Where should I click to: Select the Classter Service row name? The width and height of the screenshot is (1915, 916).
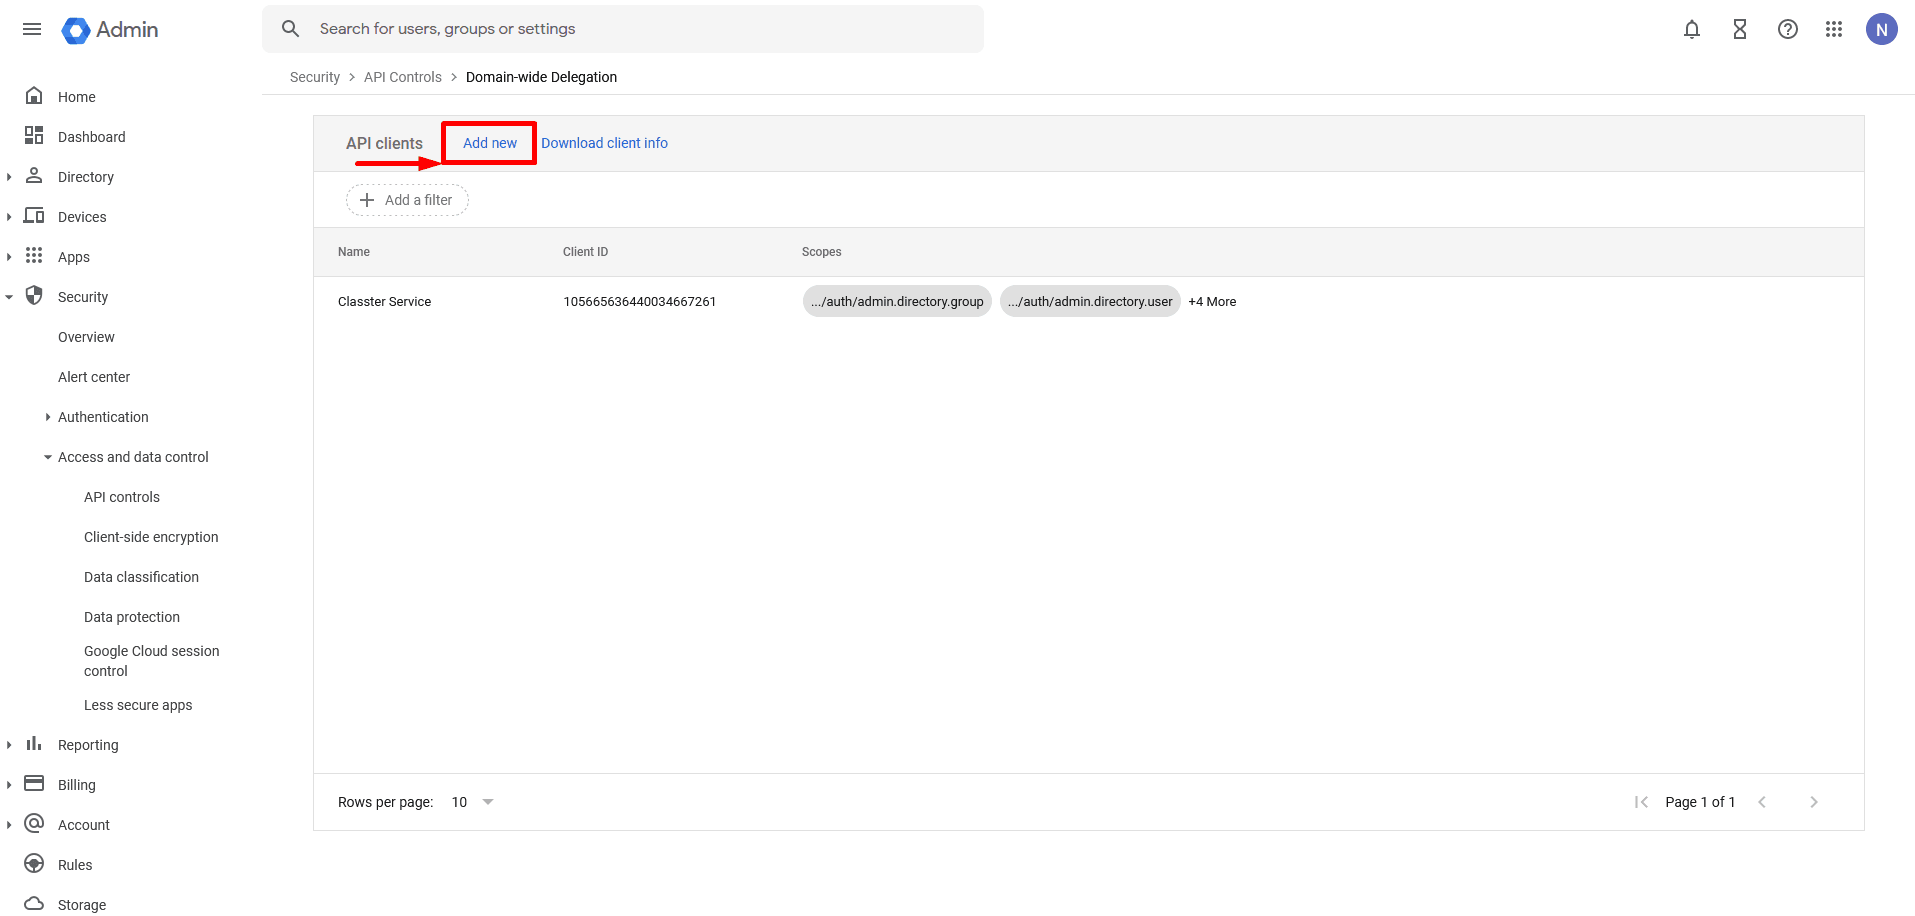pos(384,301)
